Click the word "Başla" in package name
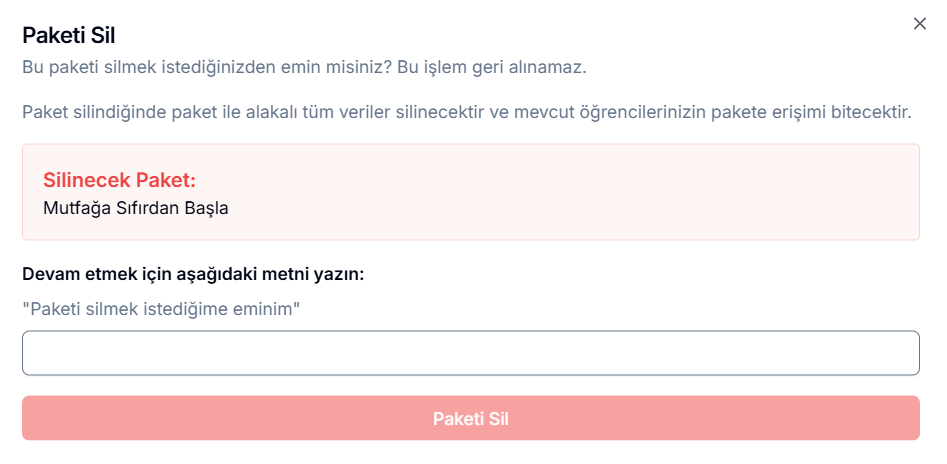 tap(206, 209)
